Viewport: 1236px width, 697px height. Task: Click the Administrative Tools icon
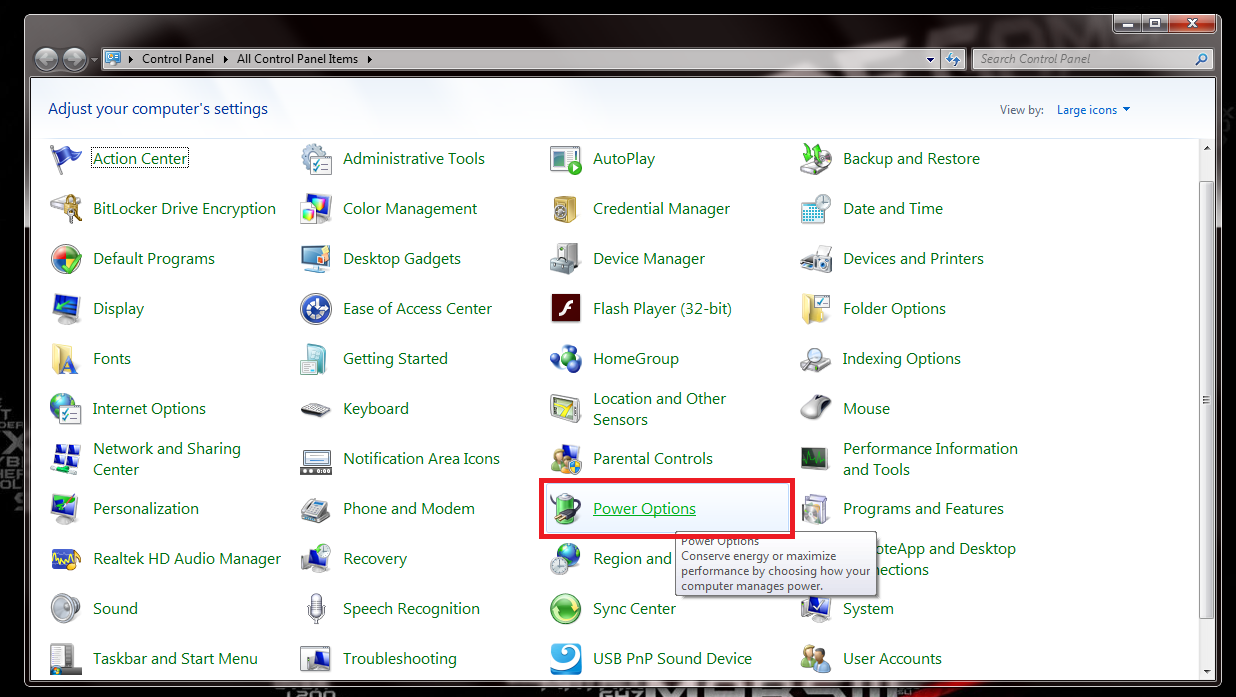click(316, 159)
